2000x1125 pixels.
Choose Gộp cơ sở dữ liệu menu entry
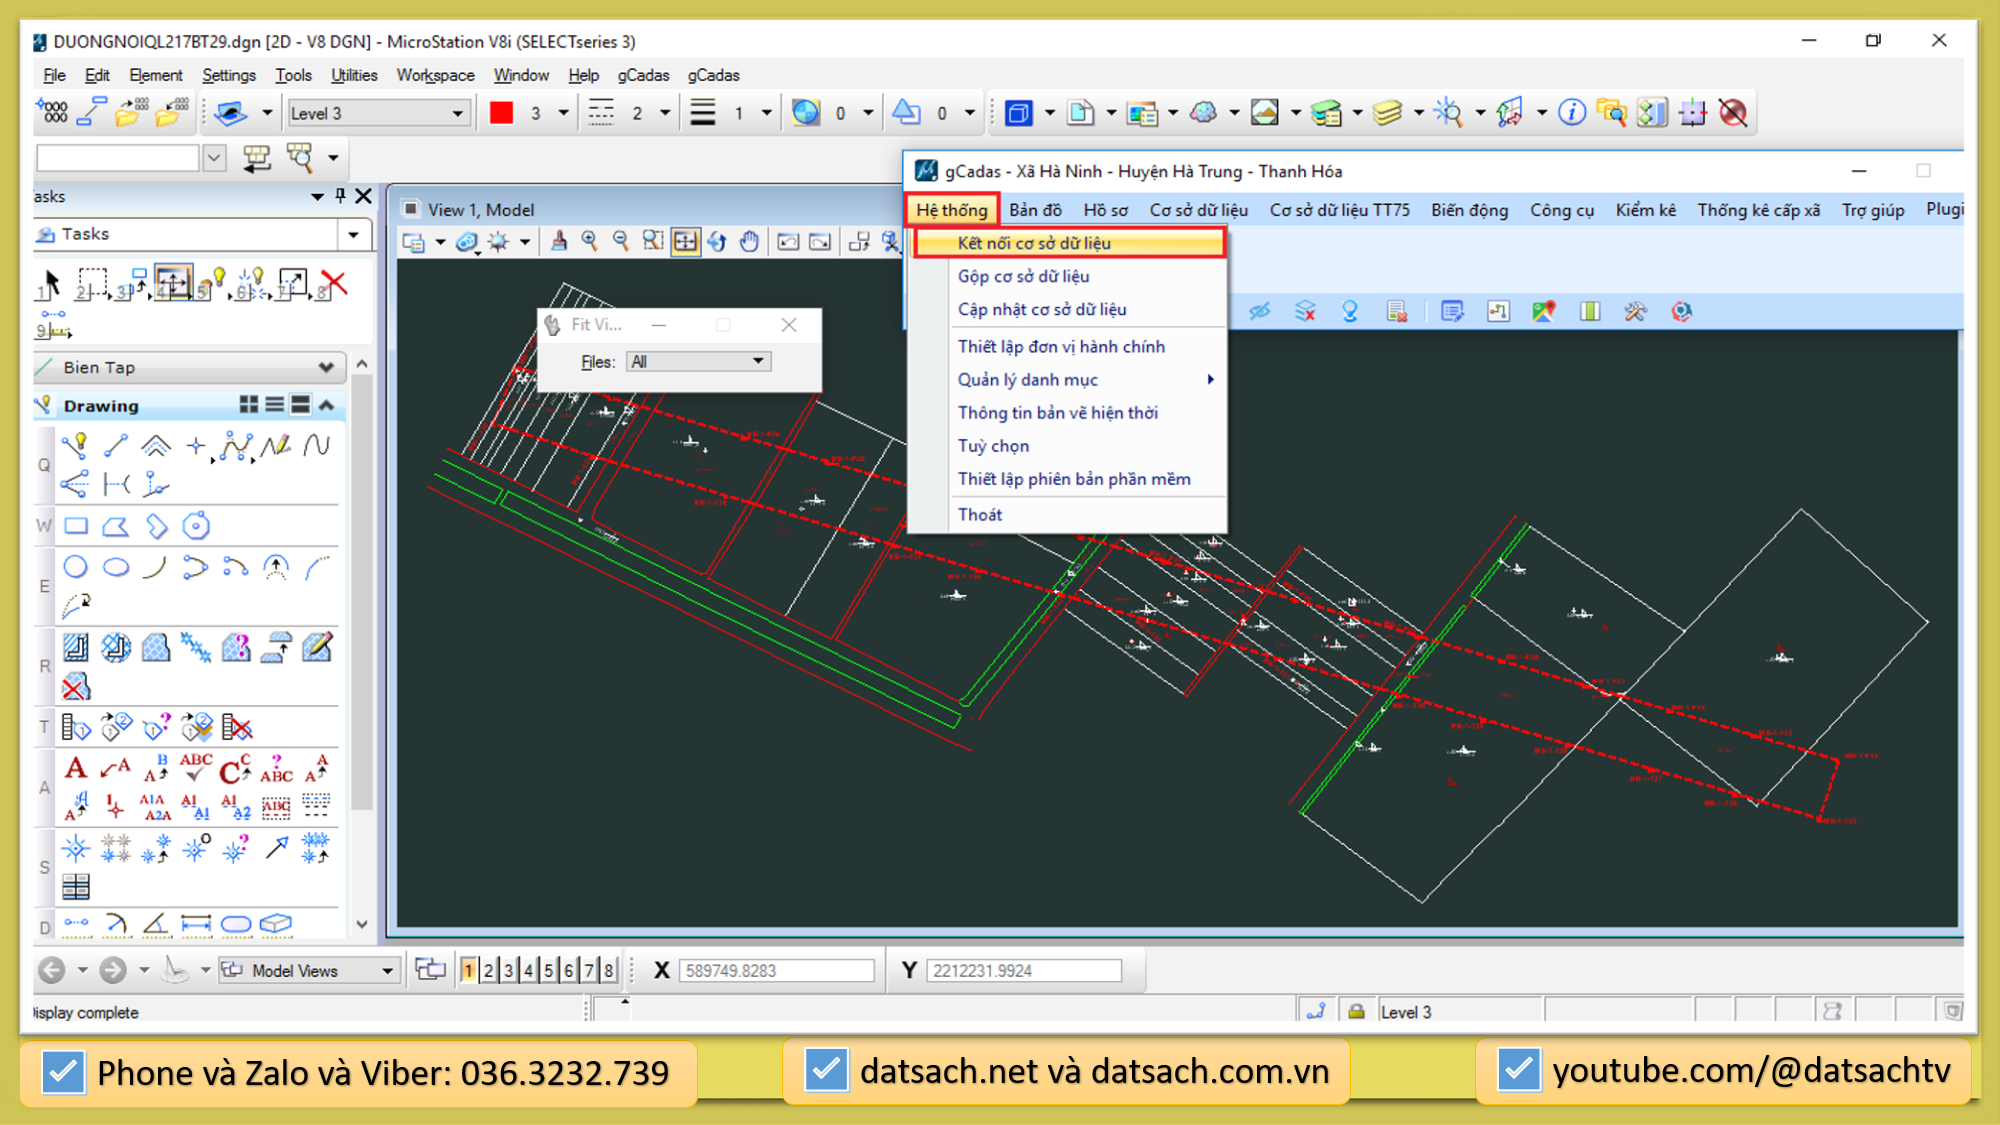(x=1023, y=276)
